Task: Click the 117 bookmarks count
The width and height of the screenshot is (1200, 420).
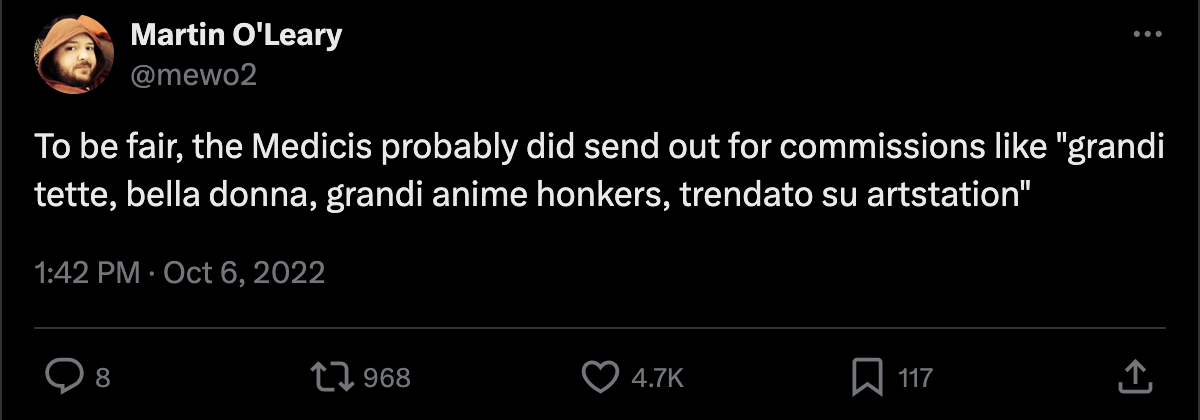Action: click(914, 378)
